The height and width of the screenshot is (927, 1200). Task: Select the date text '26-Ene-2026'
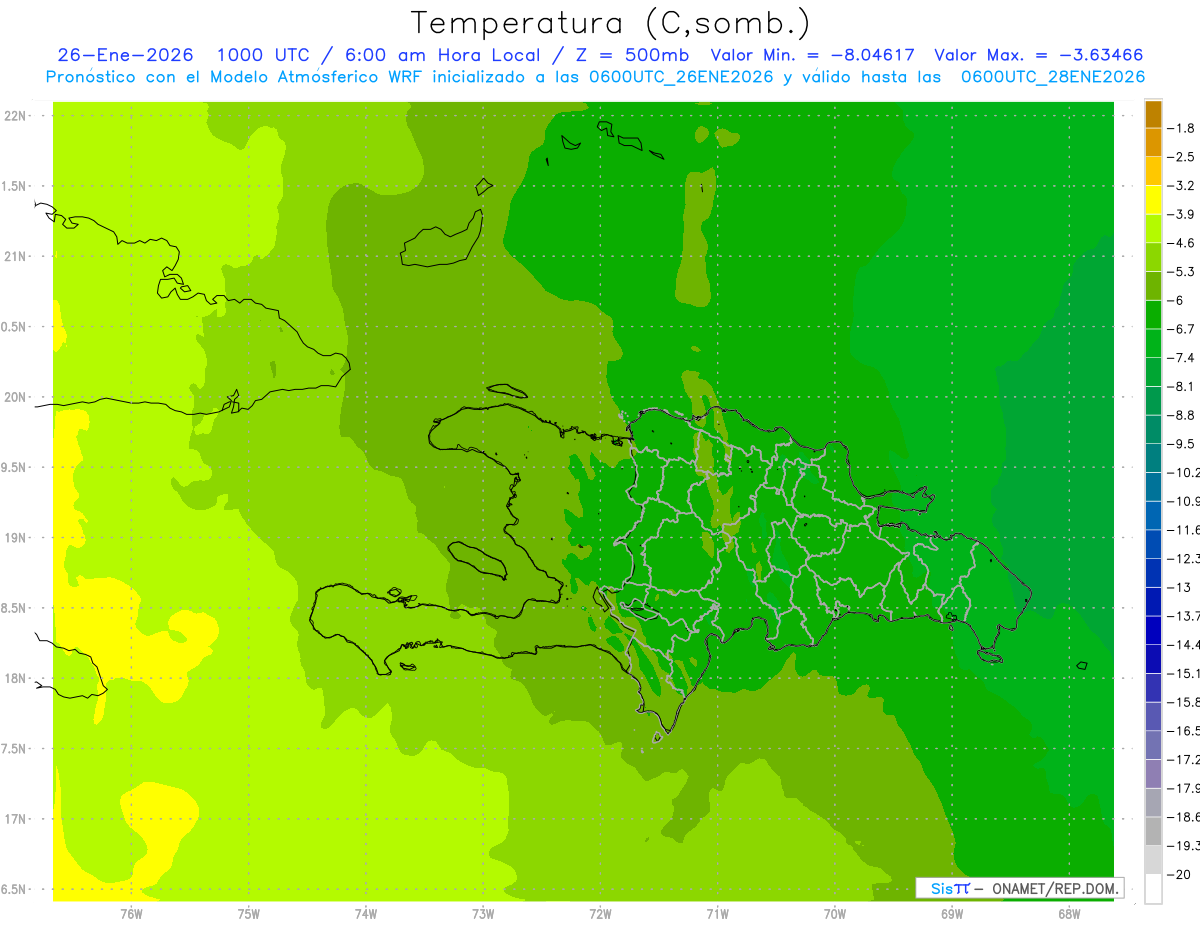pos(125,55)
